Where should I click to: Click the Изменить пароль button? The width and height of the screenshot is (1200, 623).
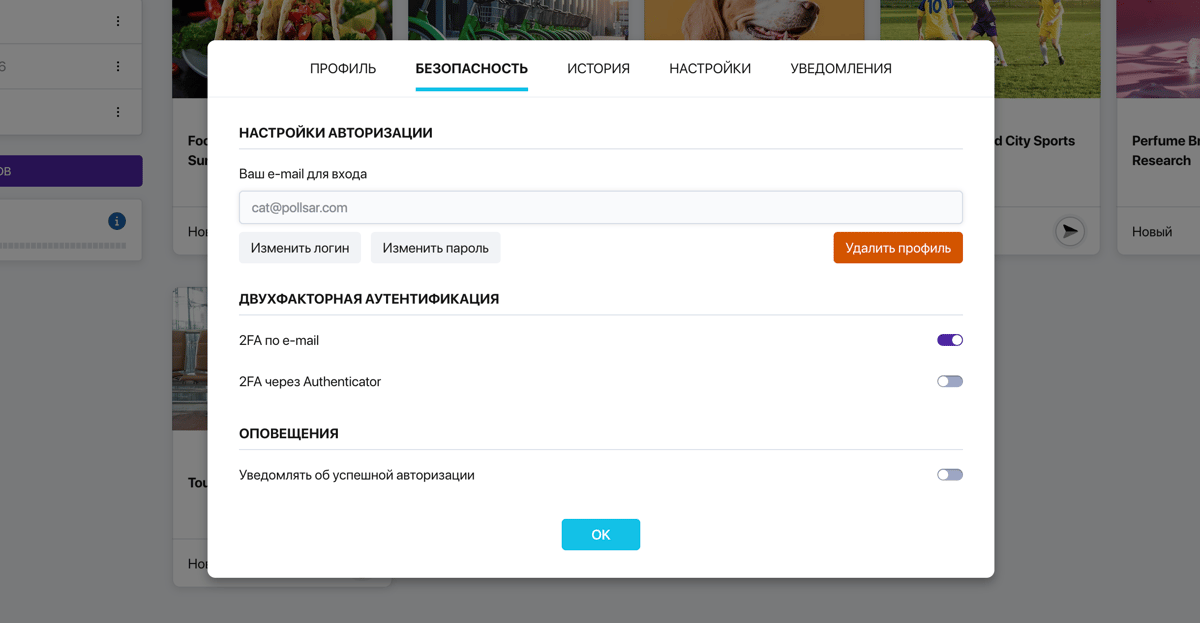coord(436,248)
